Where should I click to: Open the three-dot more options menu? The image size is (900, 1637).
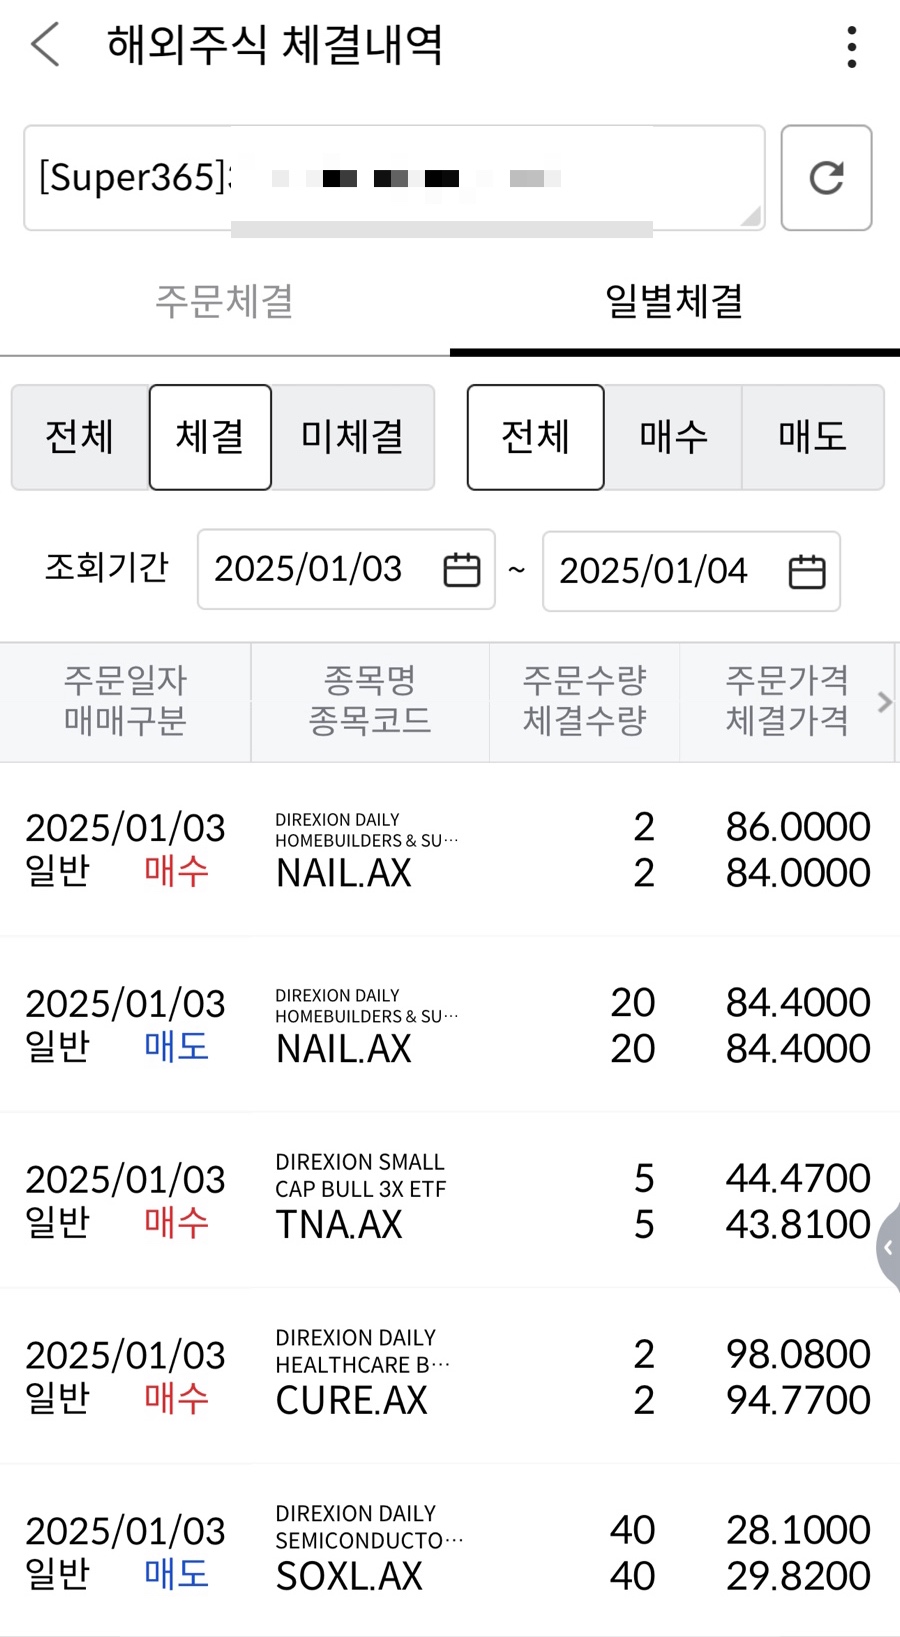point(851,47)
